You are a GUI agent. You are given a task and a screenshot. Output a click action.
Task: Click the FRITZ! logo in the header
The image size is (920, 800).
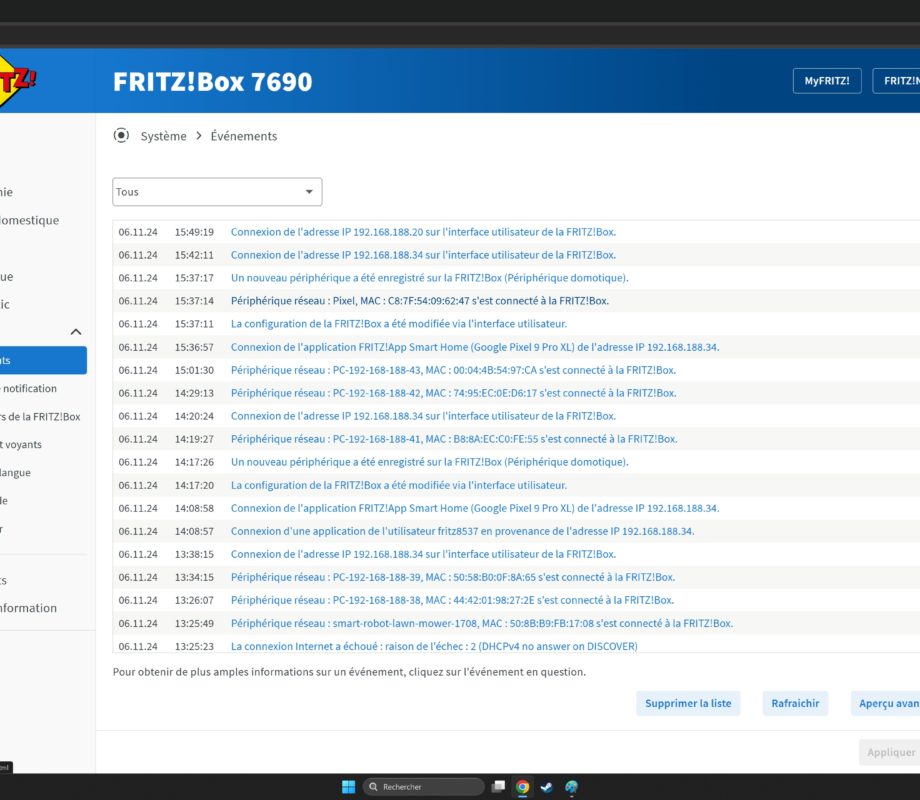point(16,81)
